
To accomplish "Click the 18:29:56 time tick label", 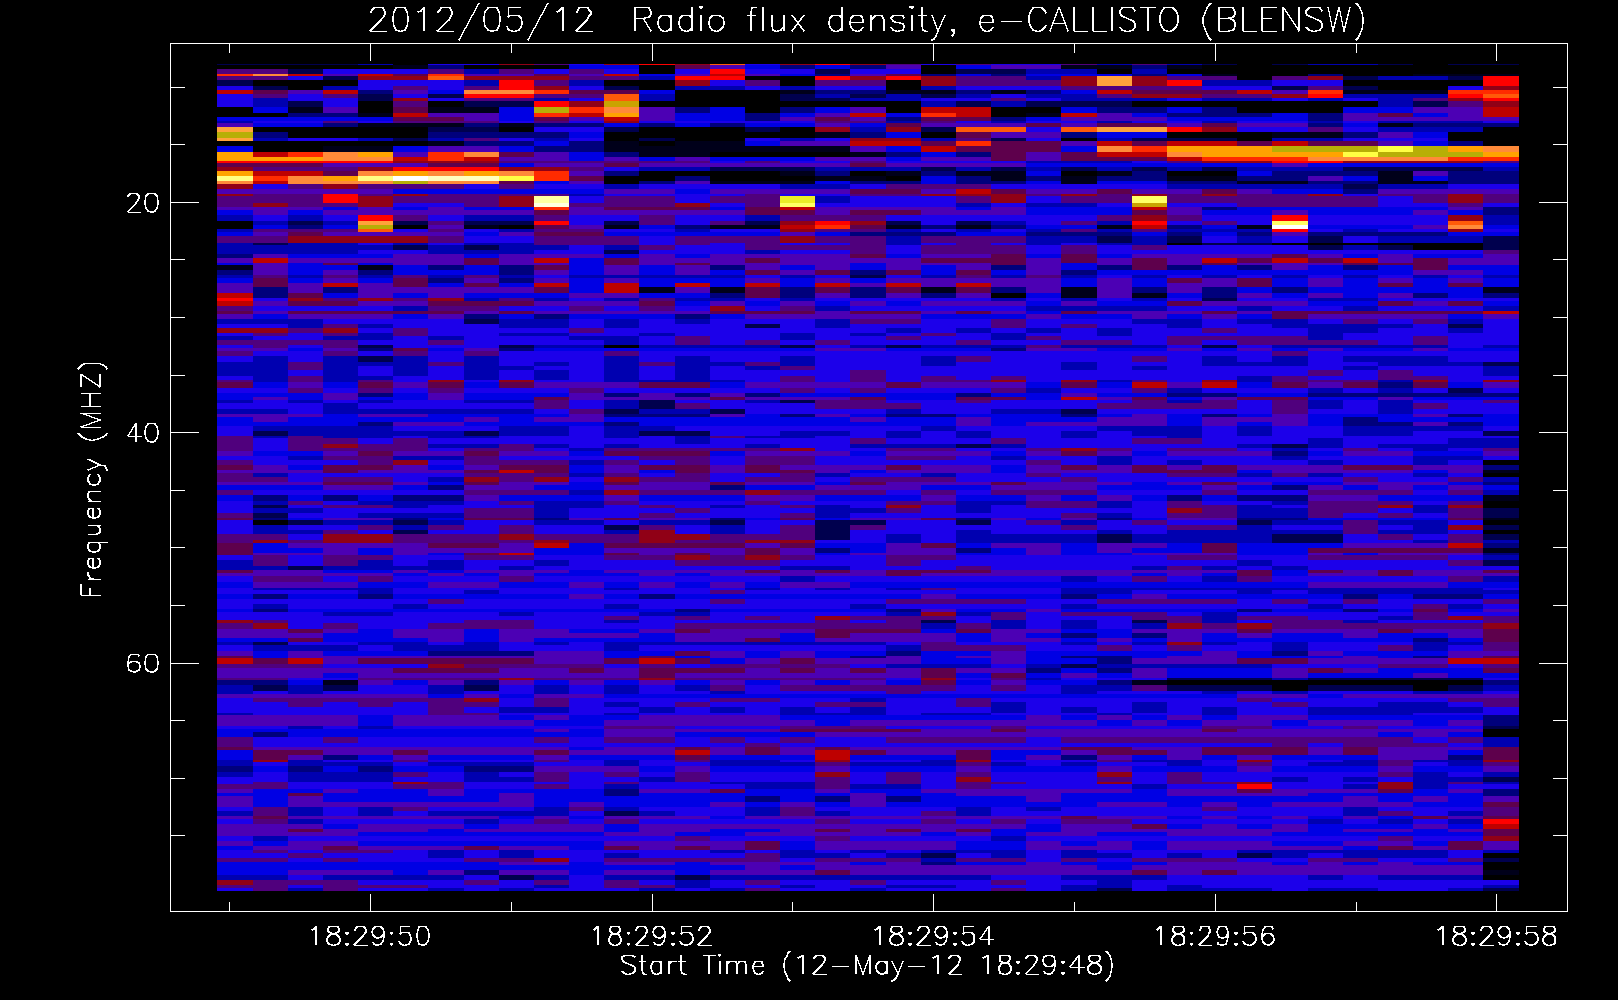I will 1215,937.
